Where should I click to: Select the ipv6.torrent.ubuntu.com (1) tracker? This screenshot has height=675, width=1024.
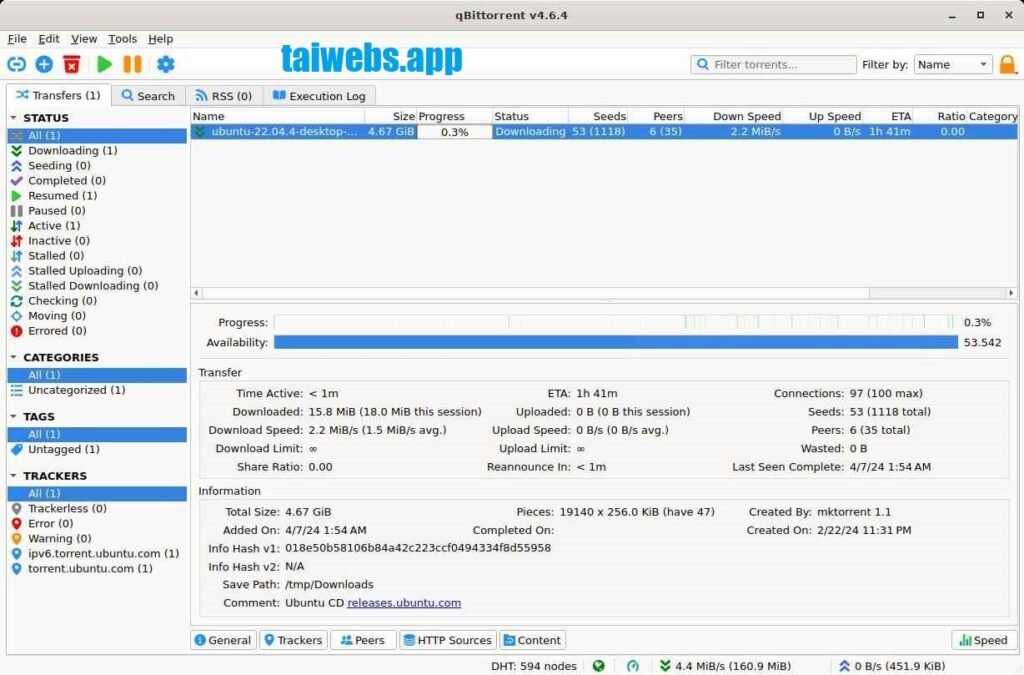click(97, 553)
